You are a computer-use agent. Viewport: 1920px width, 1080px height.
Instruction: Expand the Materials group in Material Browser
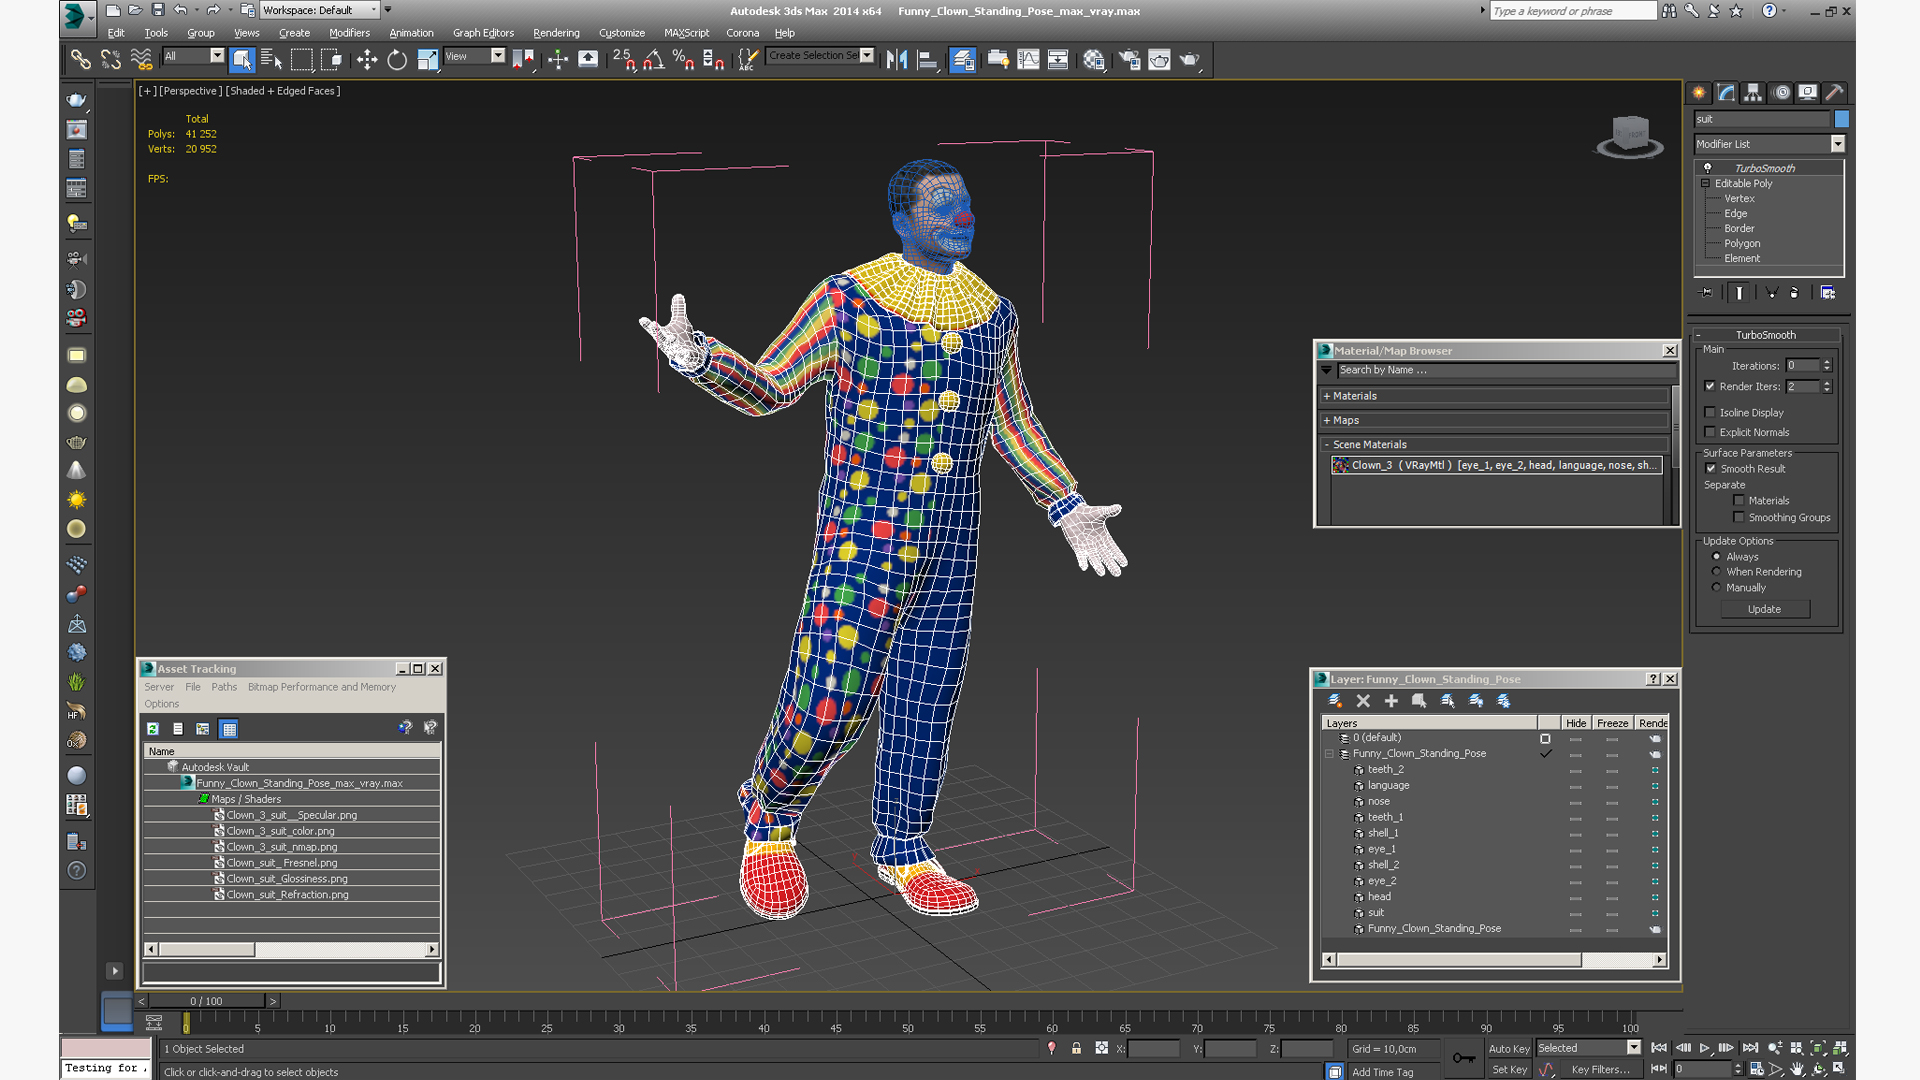(1327, 396)
